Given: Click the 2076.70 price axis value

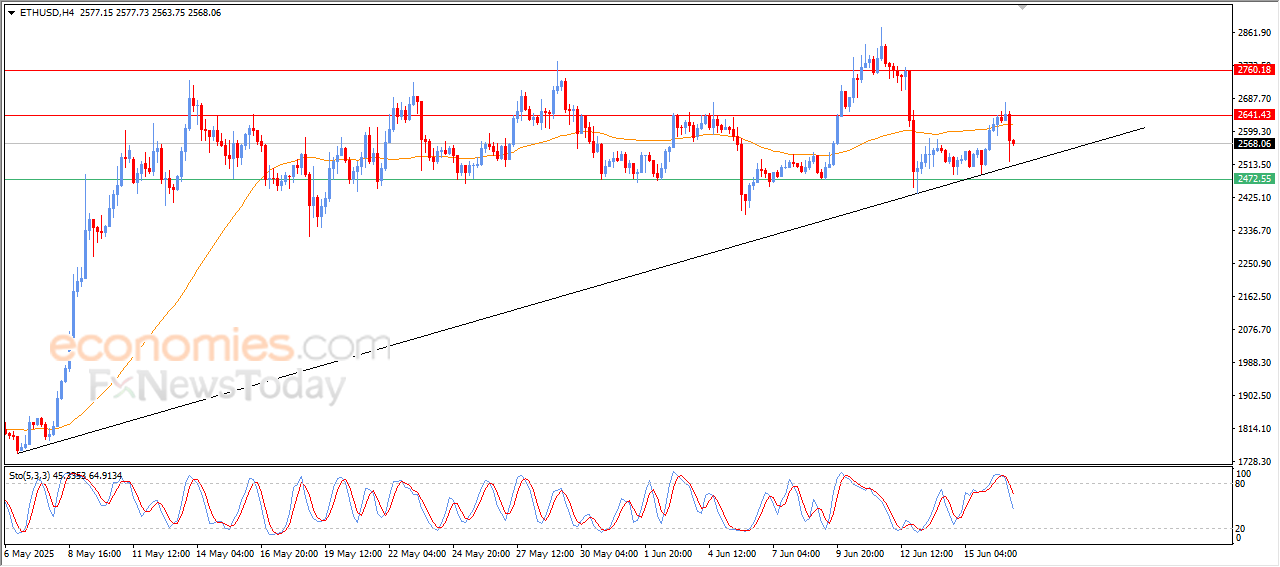Looking at the screenshot, I should click(x=1254, y=330).
